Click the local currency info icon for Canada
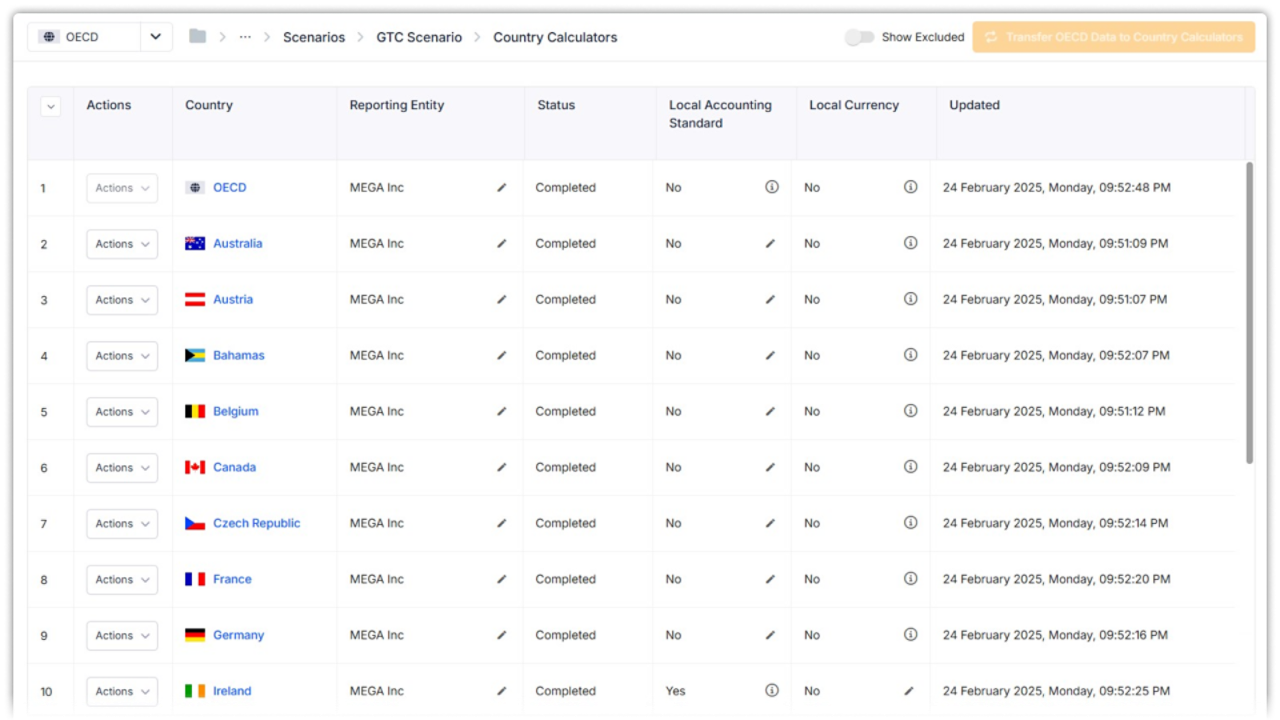 [x=910, y=467]
